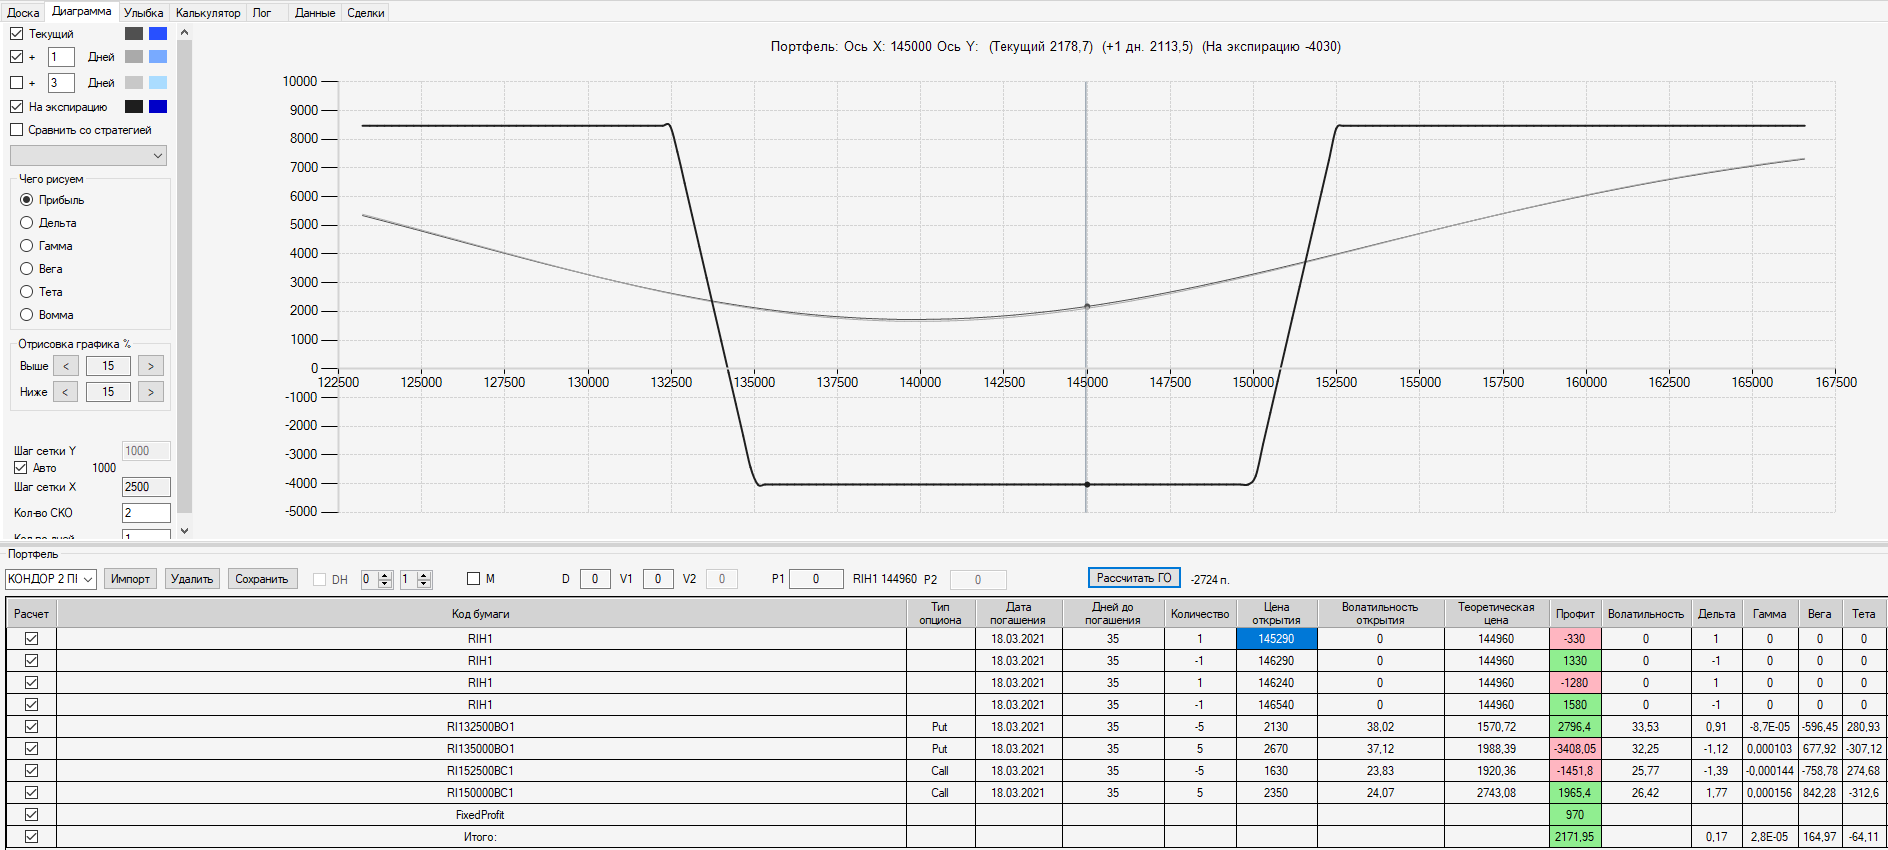Click the V1 value input field
Viewport: 1888px width, 850px height.
point(658,579)
